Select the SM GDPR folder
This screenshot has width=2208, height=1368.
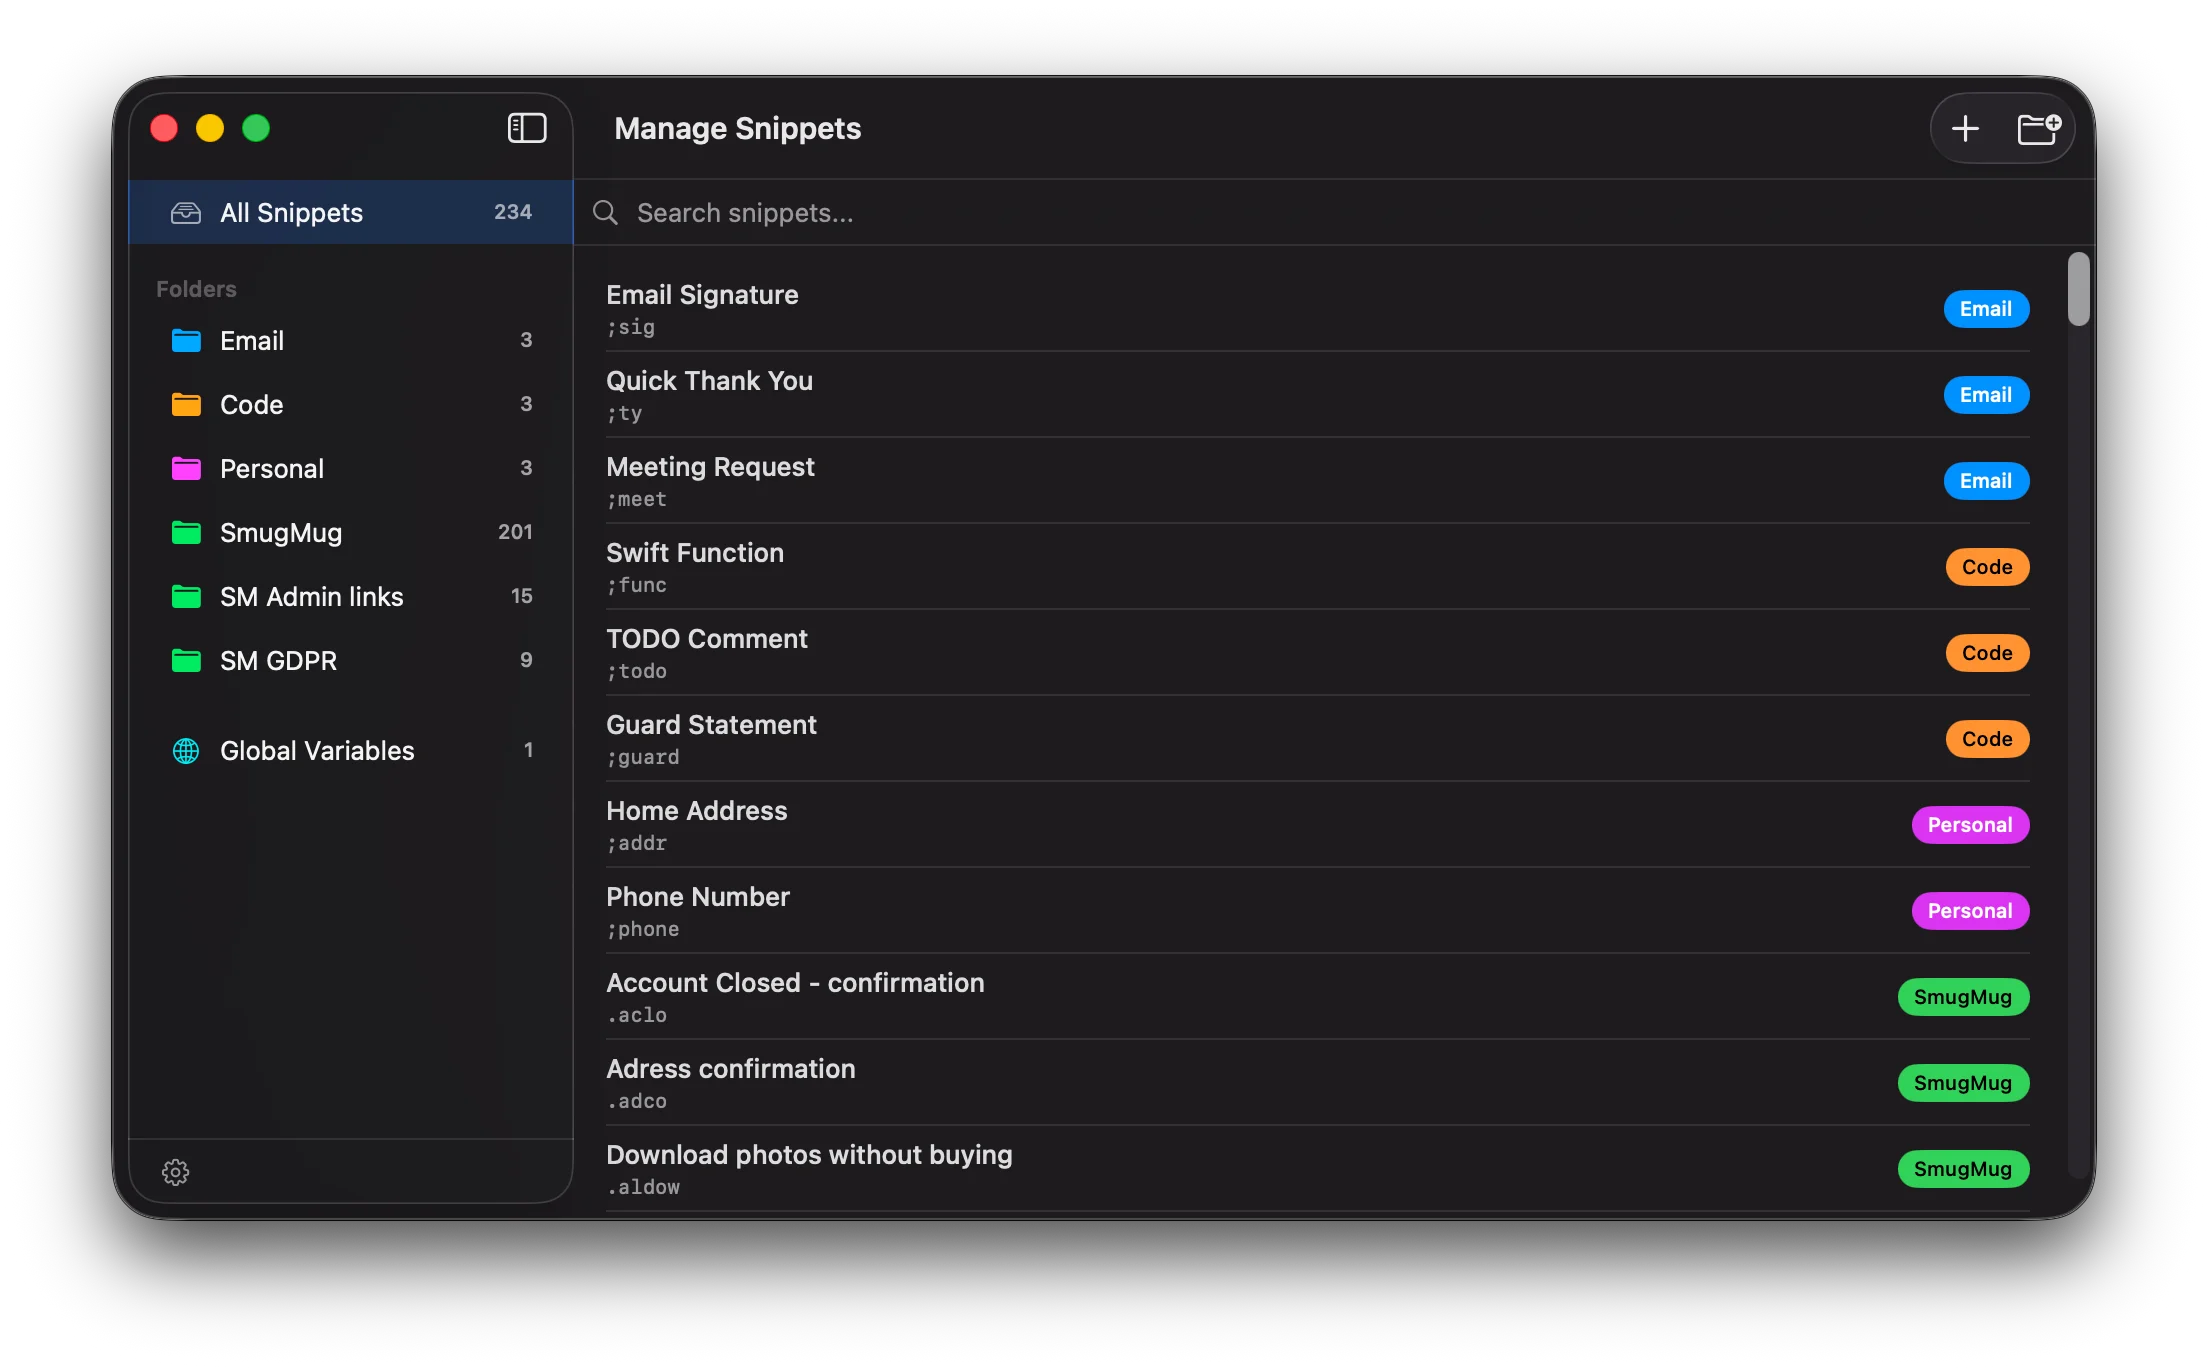coord(277,660)
